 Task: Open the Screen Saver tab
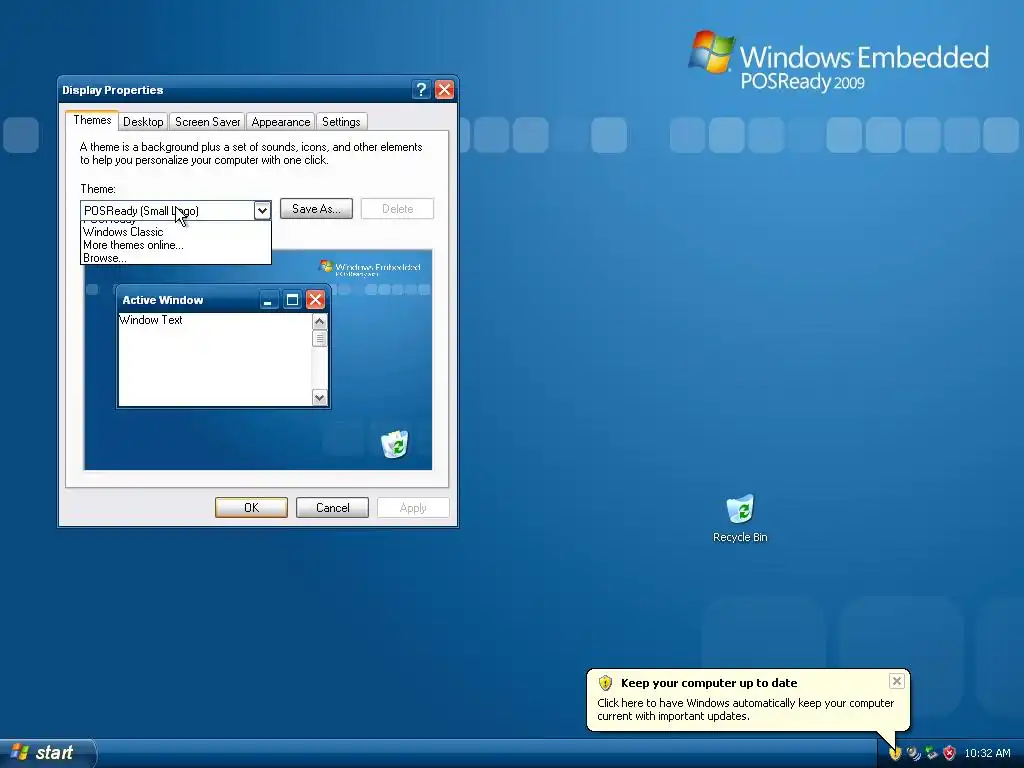pos(208,122)
